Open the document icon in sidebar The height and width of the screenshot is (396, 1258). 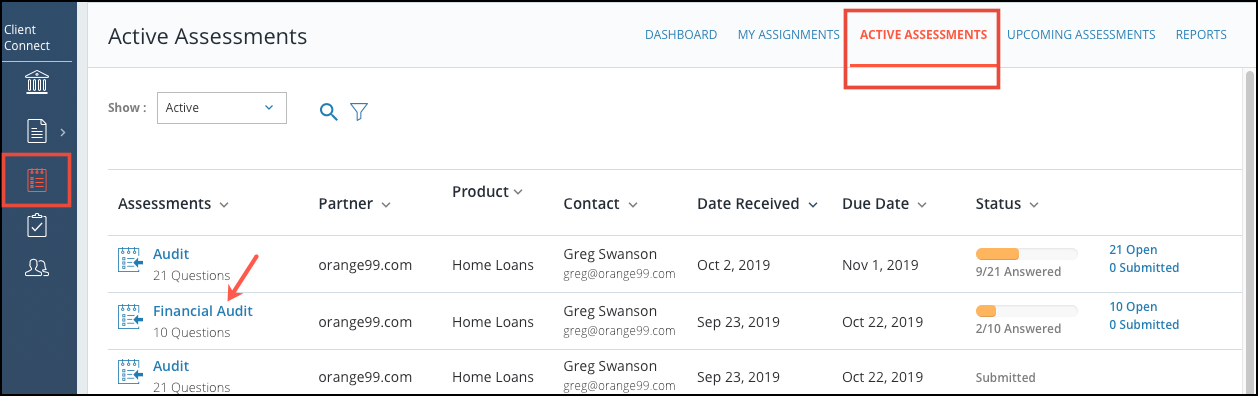click(37, 131)
